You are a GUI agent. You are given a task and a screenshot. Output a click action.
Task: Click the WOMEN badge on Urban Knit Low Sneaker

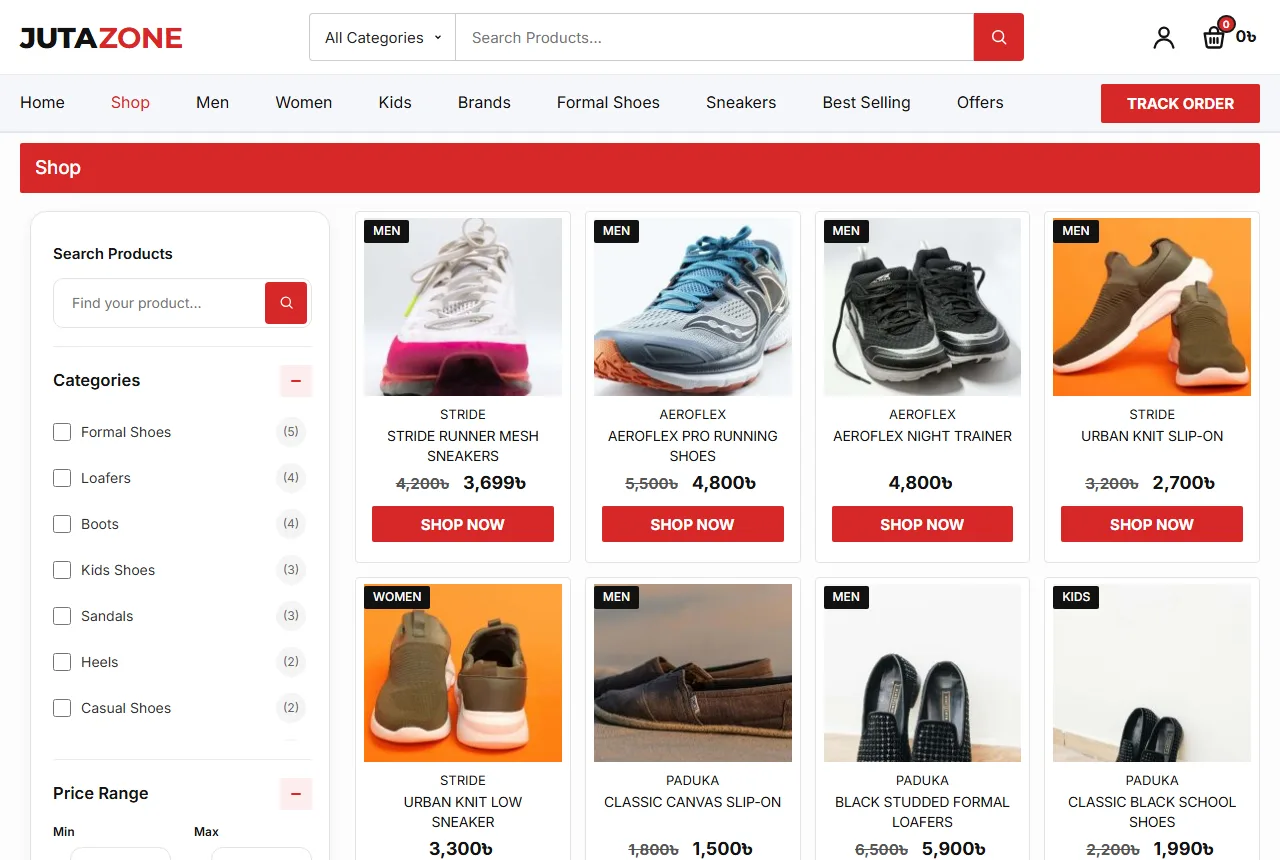tap(397, 597)
